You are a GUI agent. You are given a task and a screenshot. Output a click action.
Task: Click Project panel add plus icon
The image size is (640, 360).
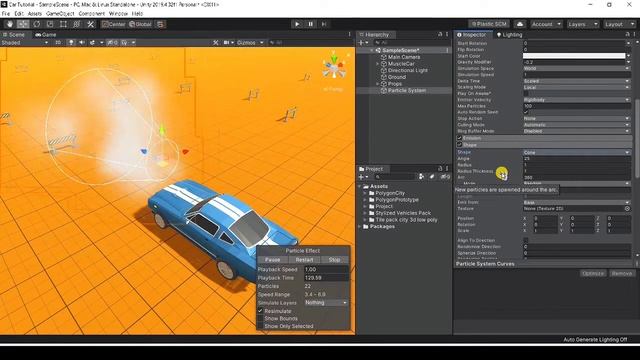tap(362, 177)
